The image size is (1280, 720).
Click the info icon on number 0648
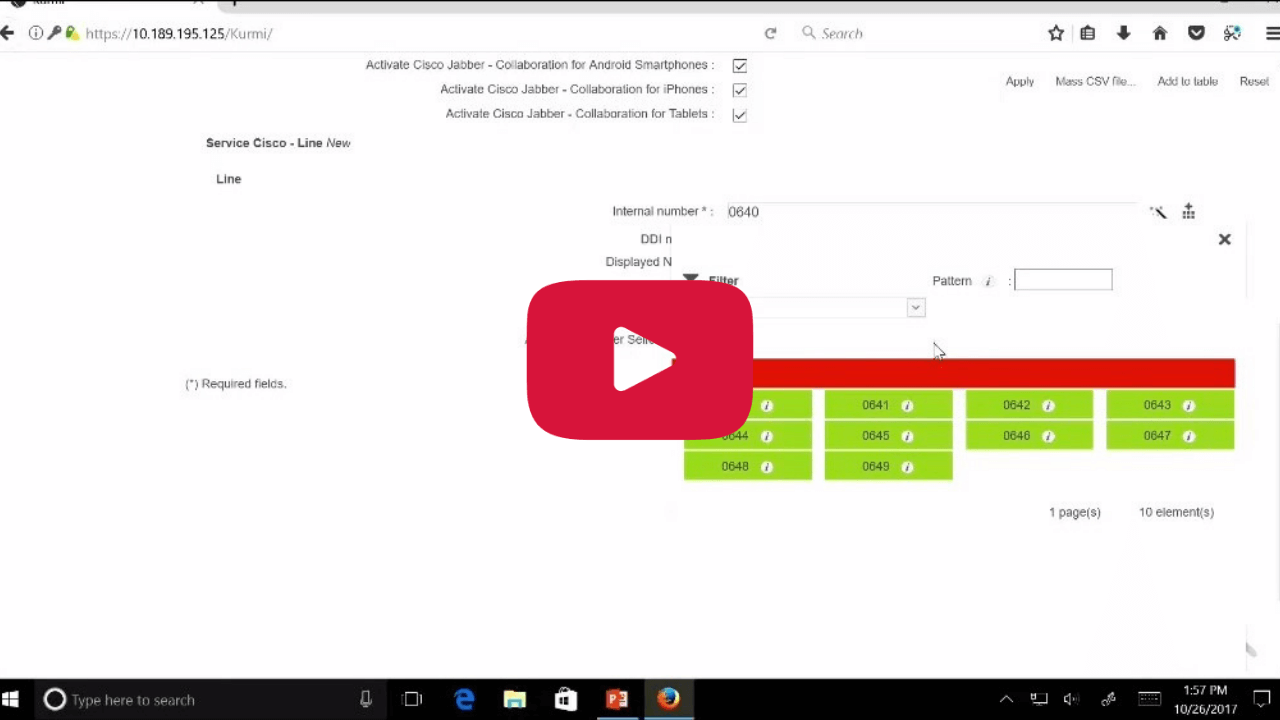[x=767, y=467]
